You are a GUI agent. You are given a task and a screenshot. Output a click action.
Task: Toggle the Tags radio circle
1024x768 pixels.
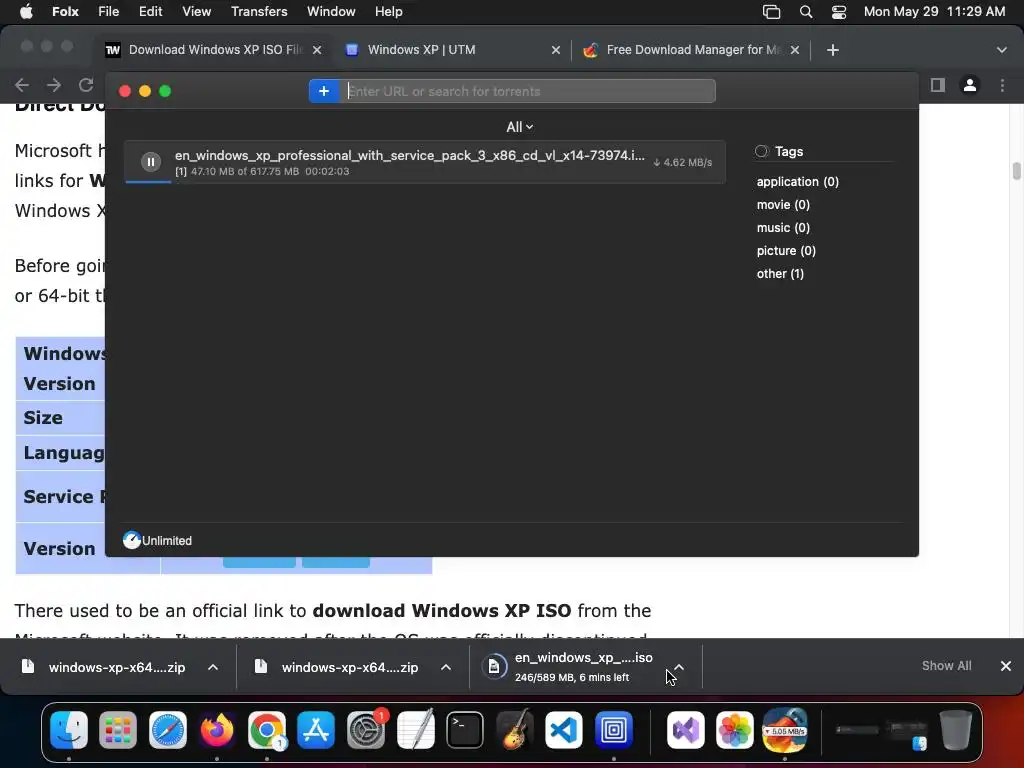click(x=761, y=152)
